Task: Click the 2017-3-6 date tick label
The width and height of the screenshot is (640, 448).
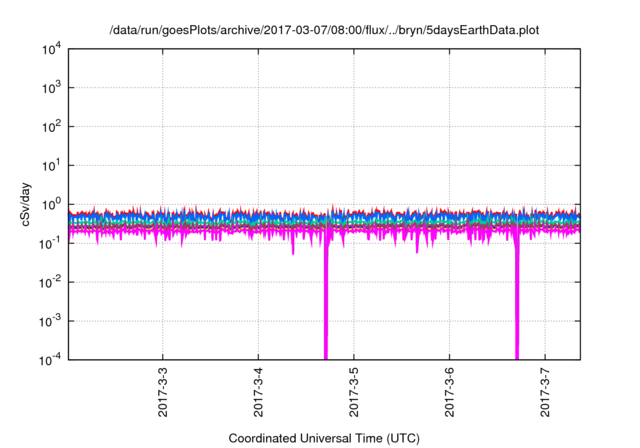Action: point(449,393)
